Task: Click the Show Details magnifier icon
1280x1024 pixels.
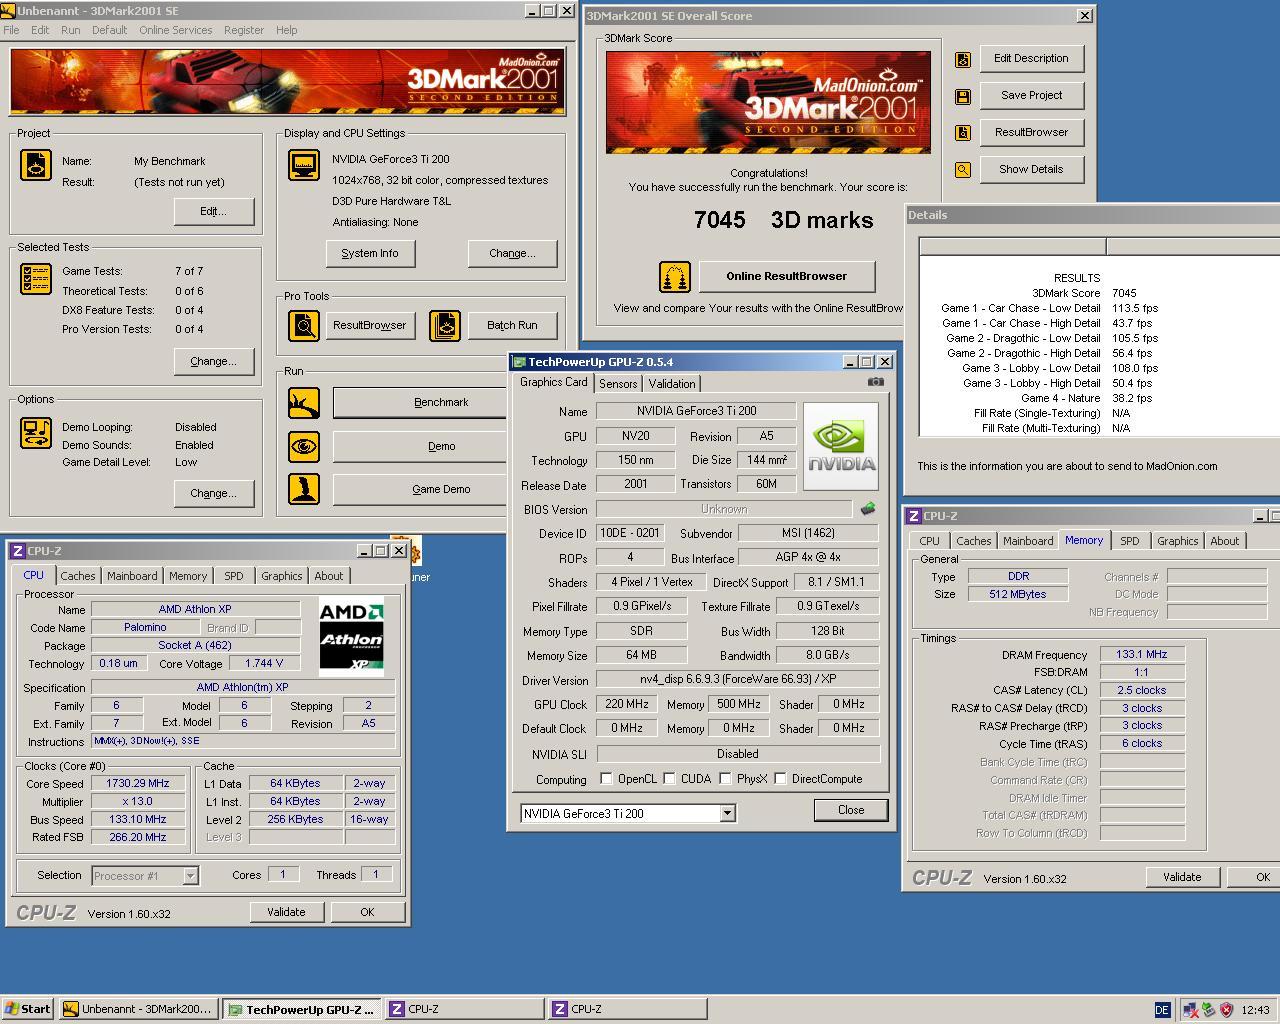Action: 963,170
